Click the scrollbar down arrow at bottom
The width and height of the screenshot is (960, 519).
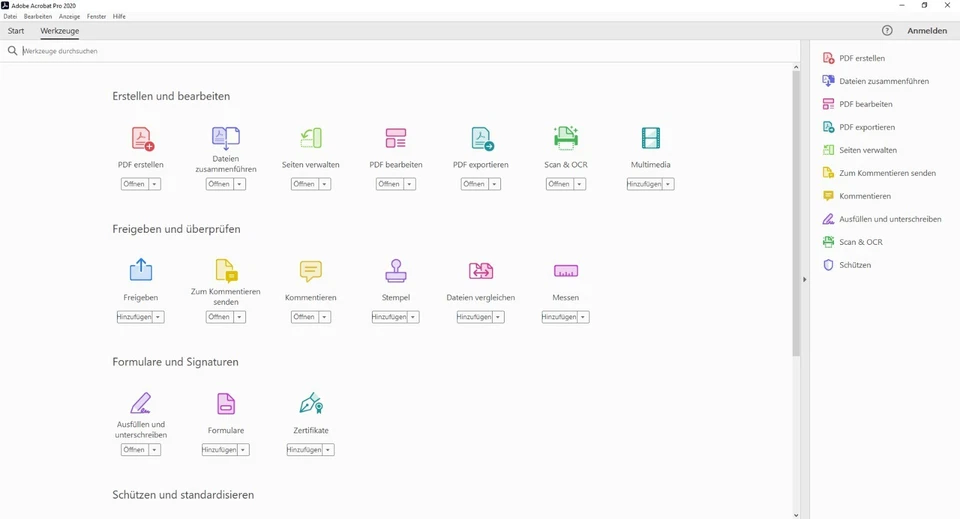[x=796, y=515]
